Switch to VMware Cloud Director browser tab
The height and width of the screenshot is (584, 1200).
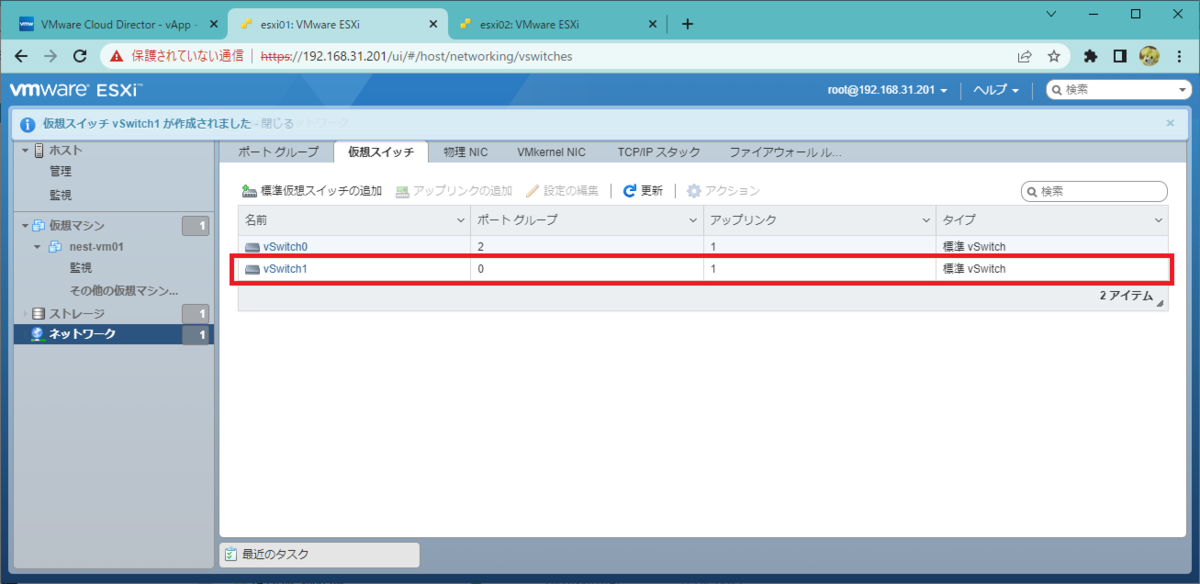click(117, 24)
